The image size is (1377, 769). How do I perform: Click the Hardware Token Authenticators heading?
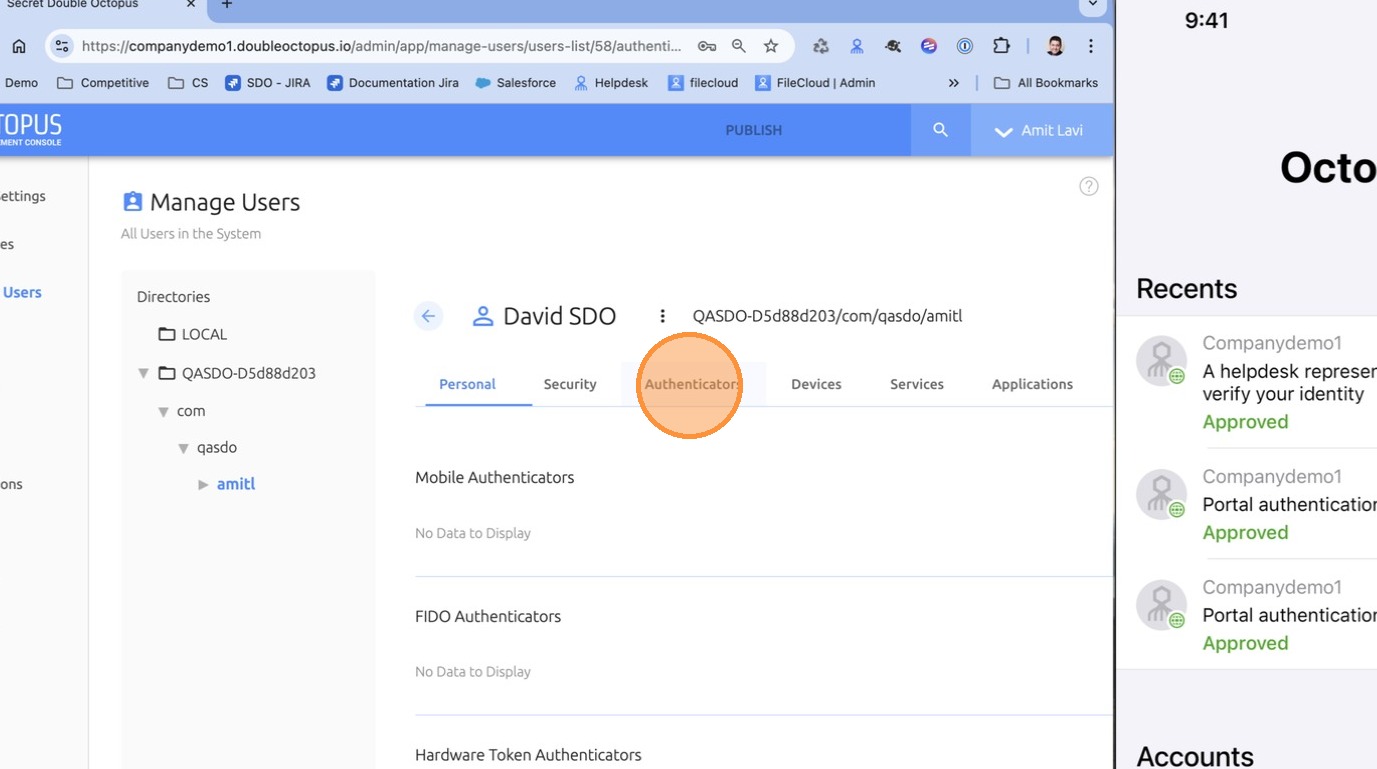(528, 755)
